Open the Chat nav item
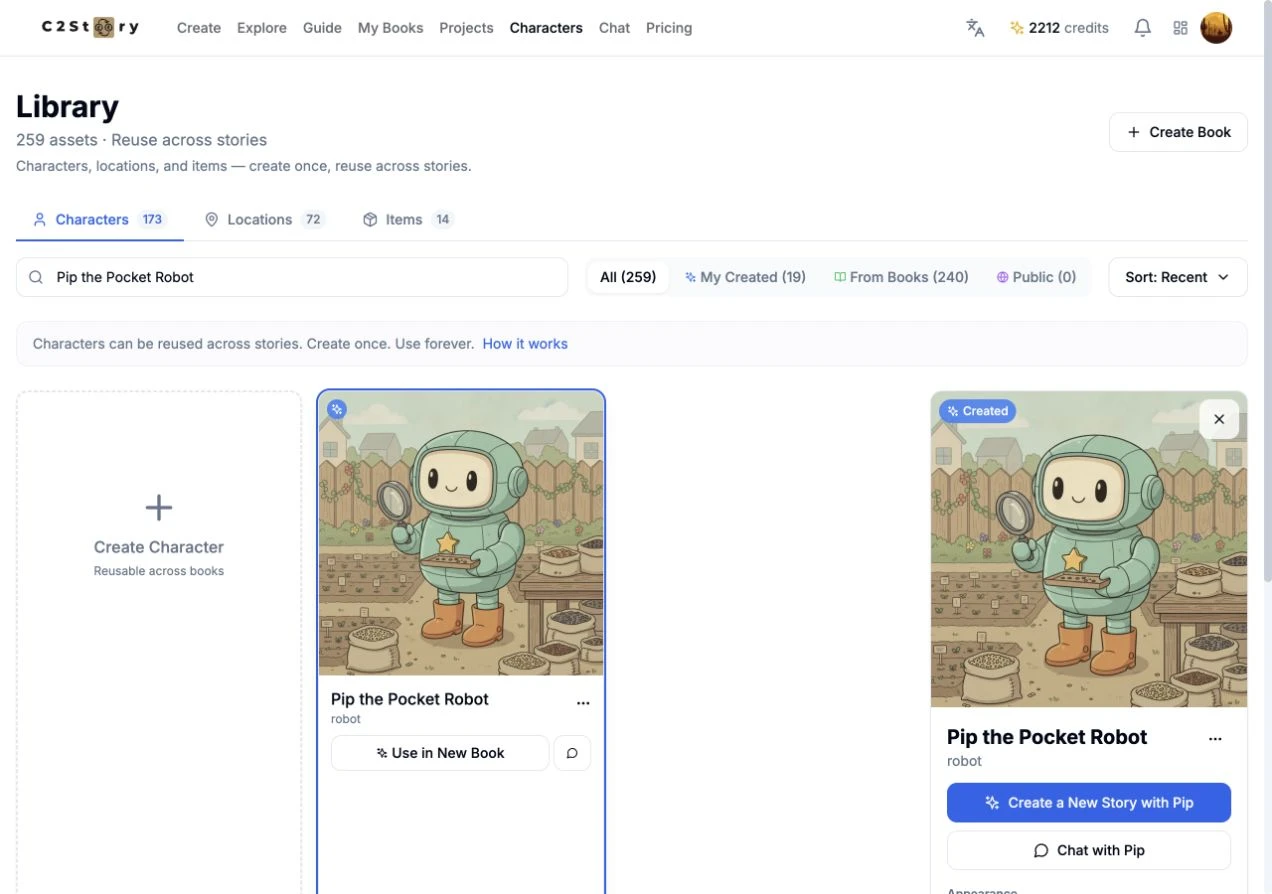Image resolution: width=1272 pixels, height=894 pixels. point(614,28)
